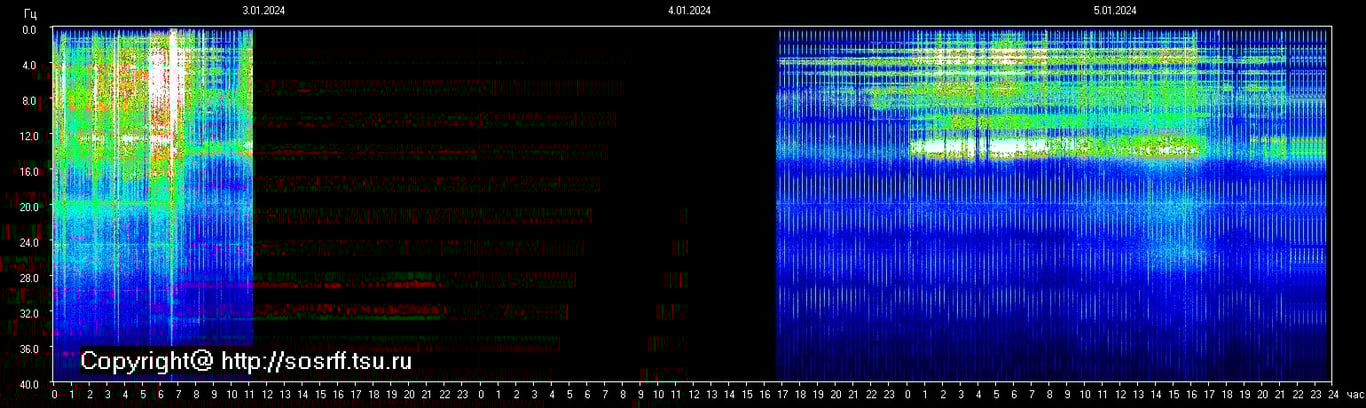The width and height of the screenshot is (1366, 408).
Task: Click the 36.0 Hz axis label
Action: tap(28, 348)
